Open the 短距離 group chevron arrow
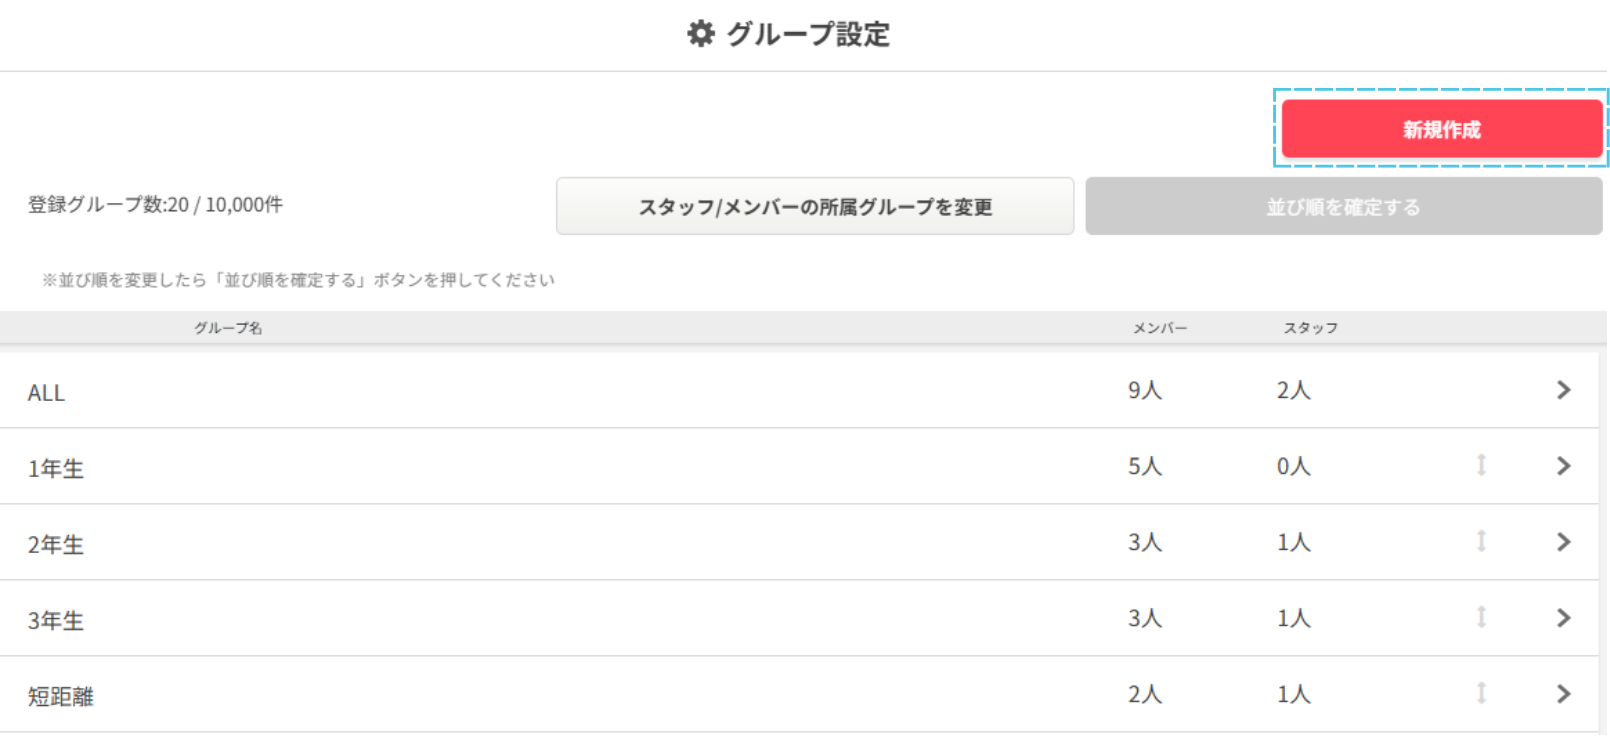 (x=1564, y=694)
